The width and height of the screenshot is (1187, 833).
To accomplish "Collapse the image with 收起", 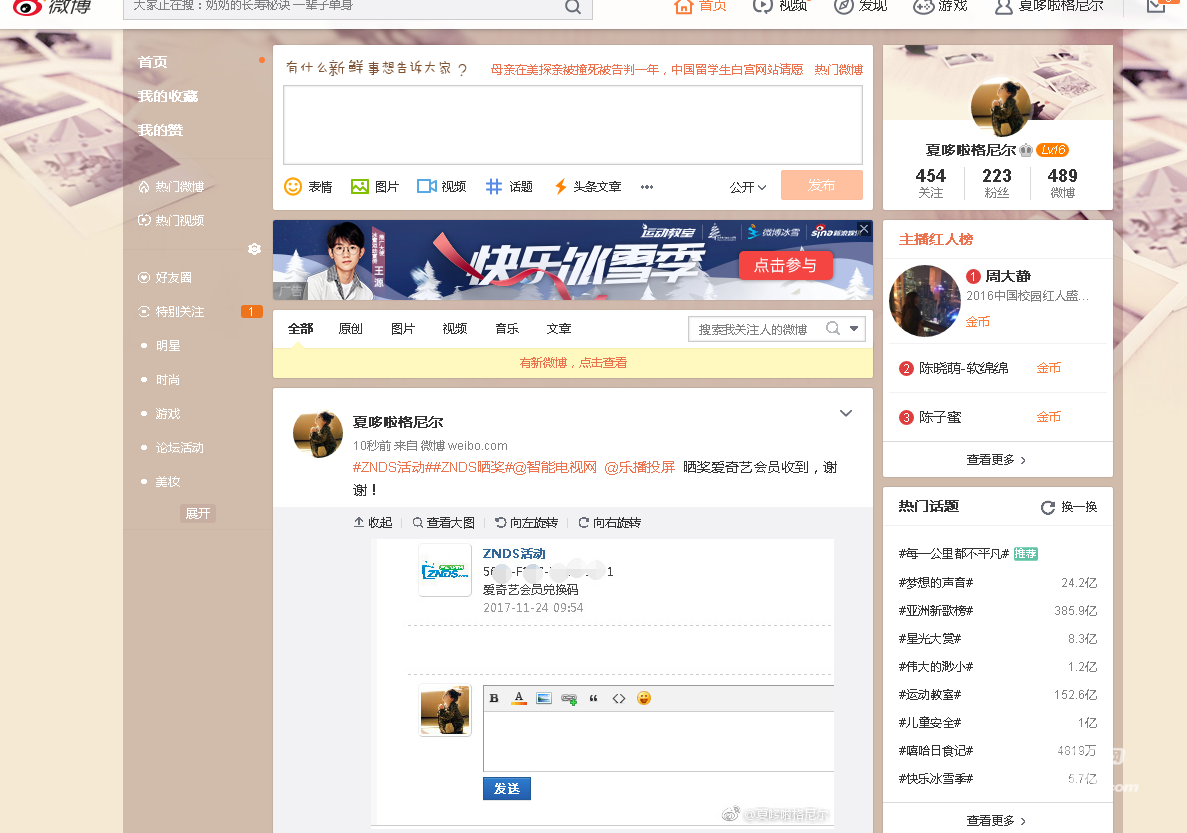I will [372, 523].
